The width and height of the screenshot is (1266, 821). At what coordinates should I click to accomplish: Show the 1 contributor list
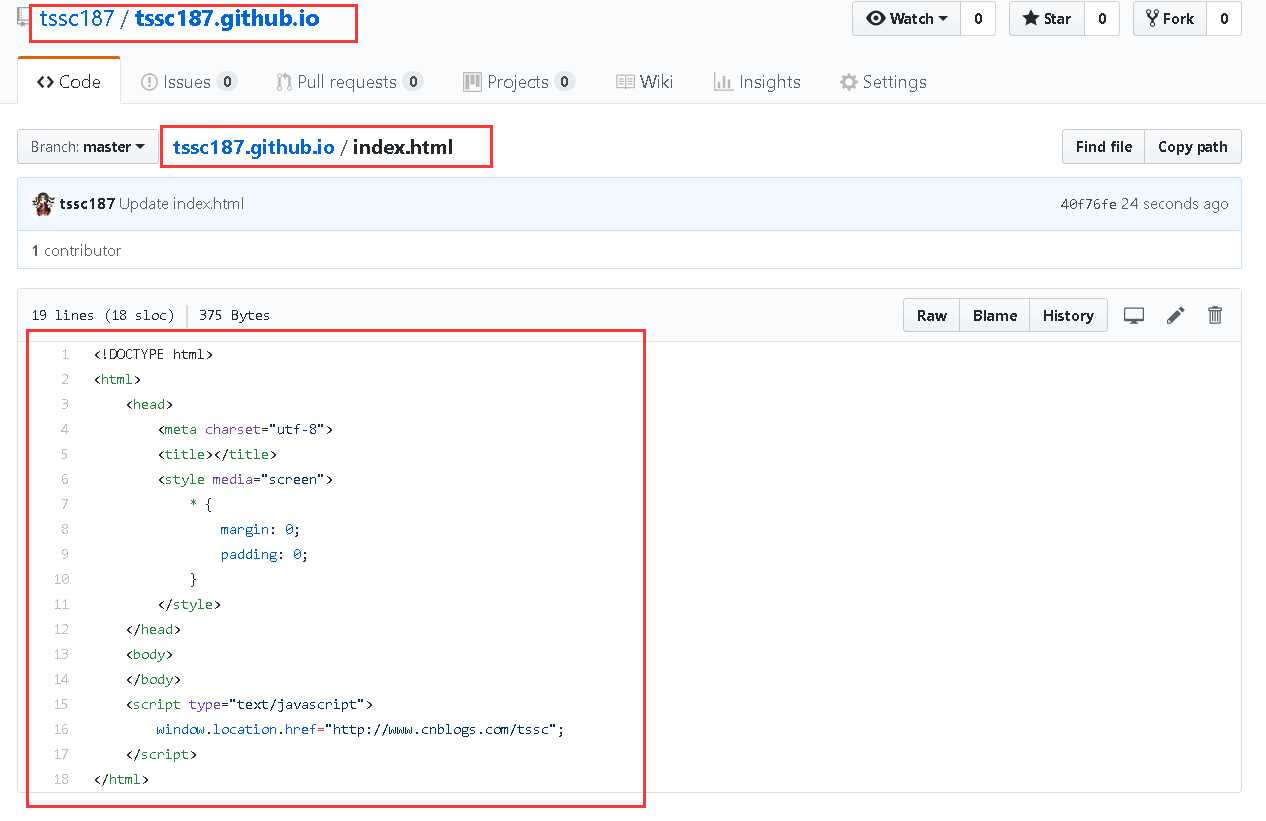[76, 250]
